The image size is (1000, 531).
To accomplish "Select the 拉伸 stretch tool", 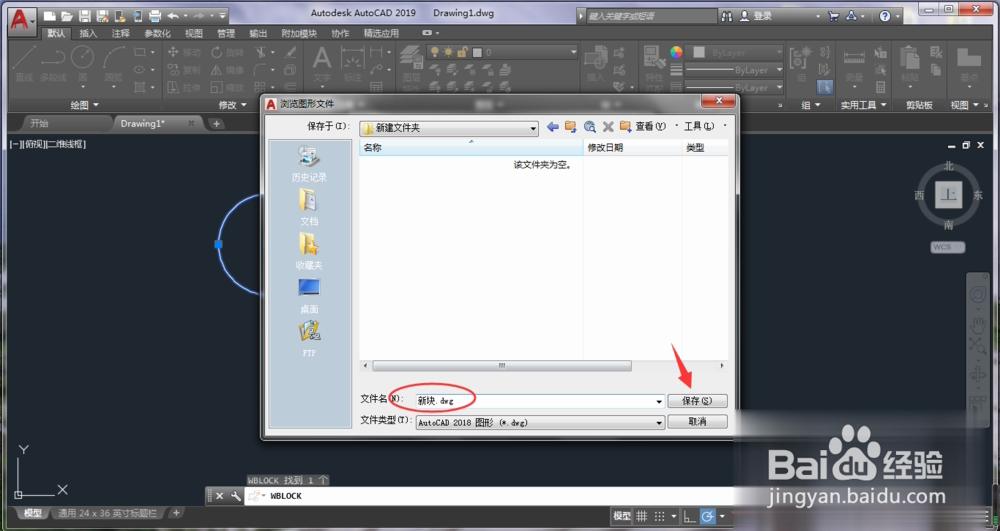I will 184,87.
